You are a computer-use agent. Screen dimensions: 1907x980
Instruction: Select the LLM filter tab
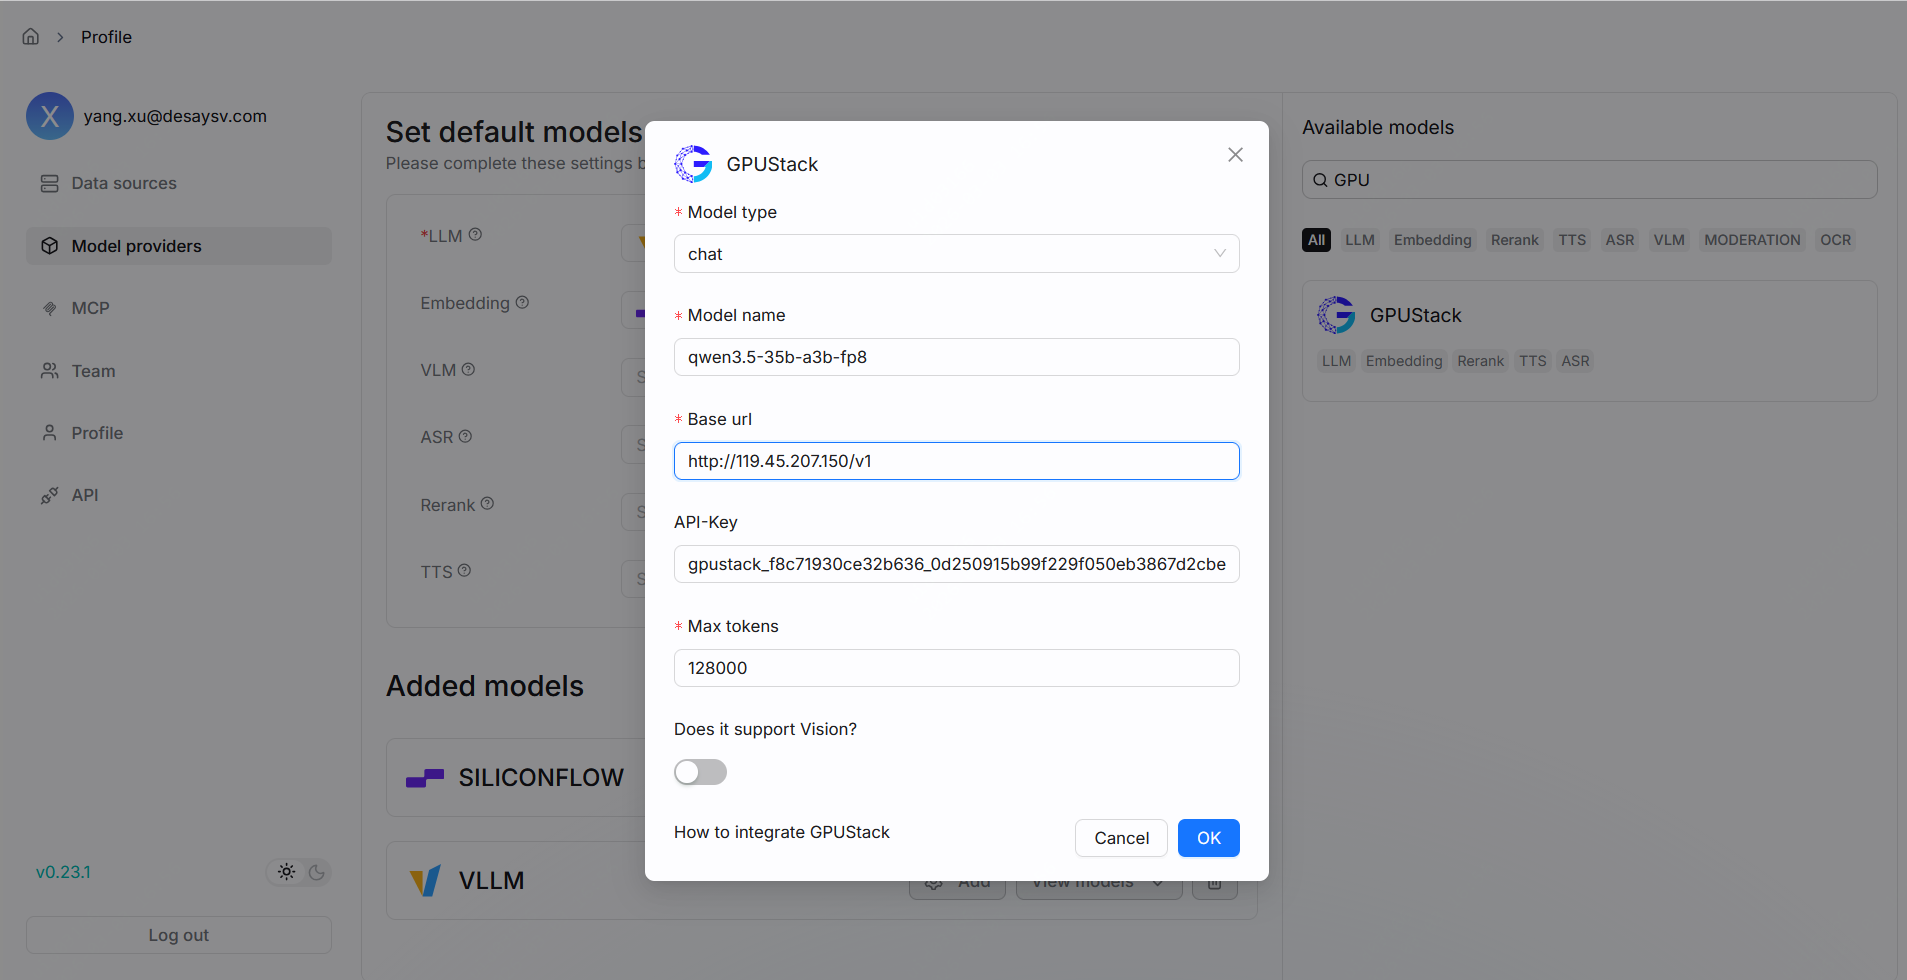[1360, 240]
